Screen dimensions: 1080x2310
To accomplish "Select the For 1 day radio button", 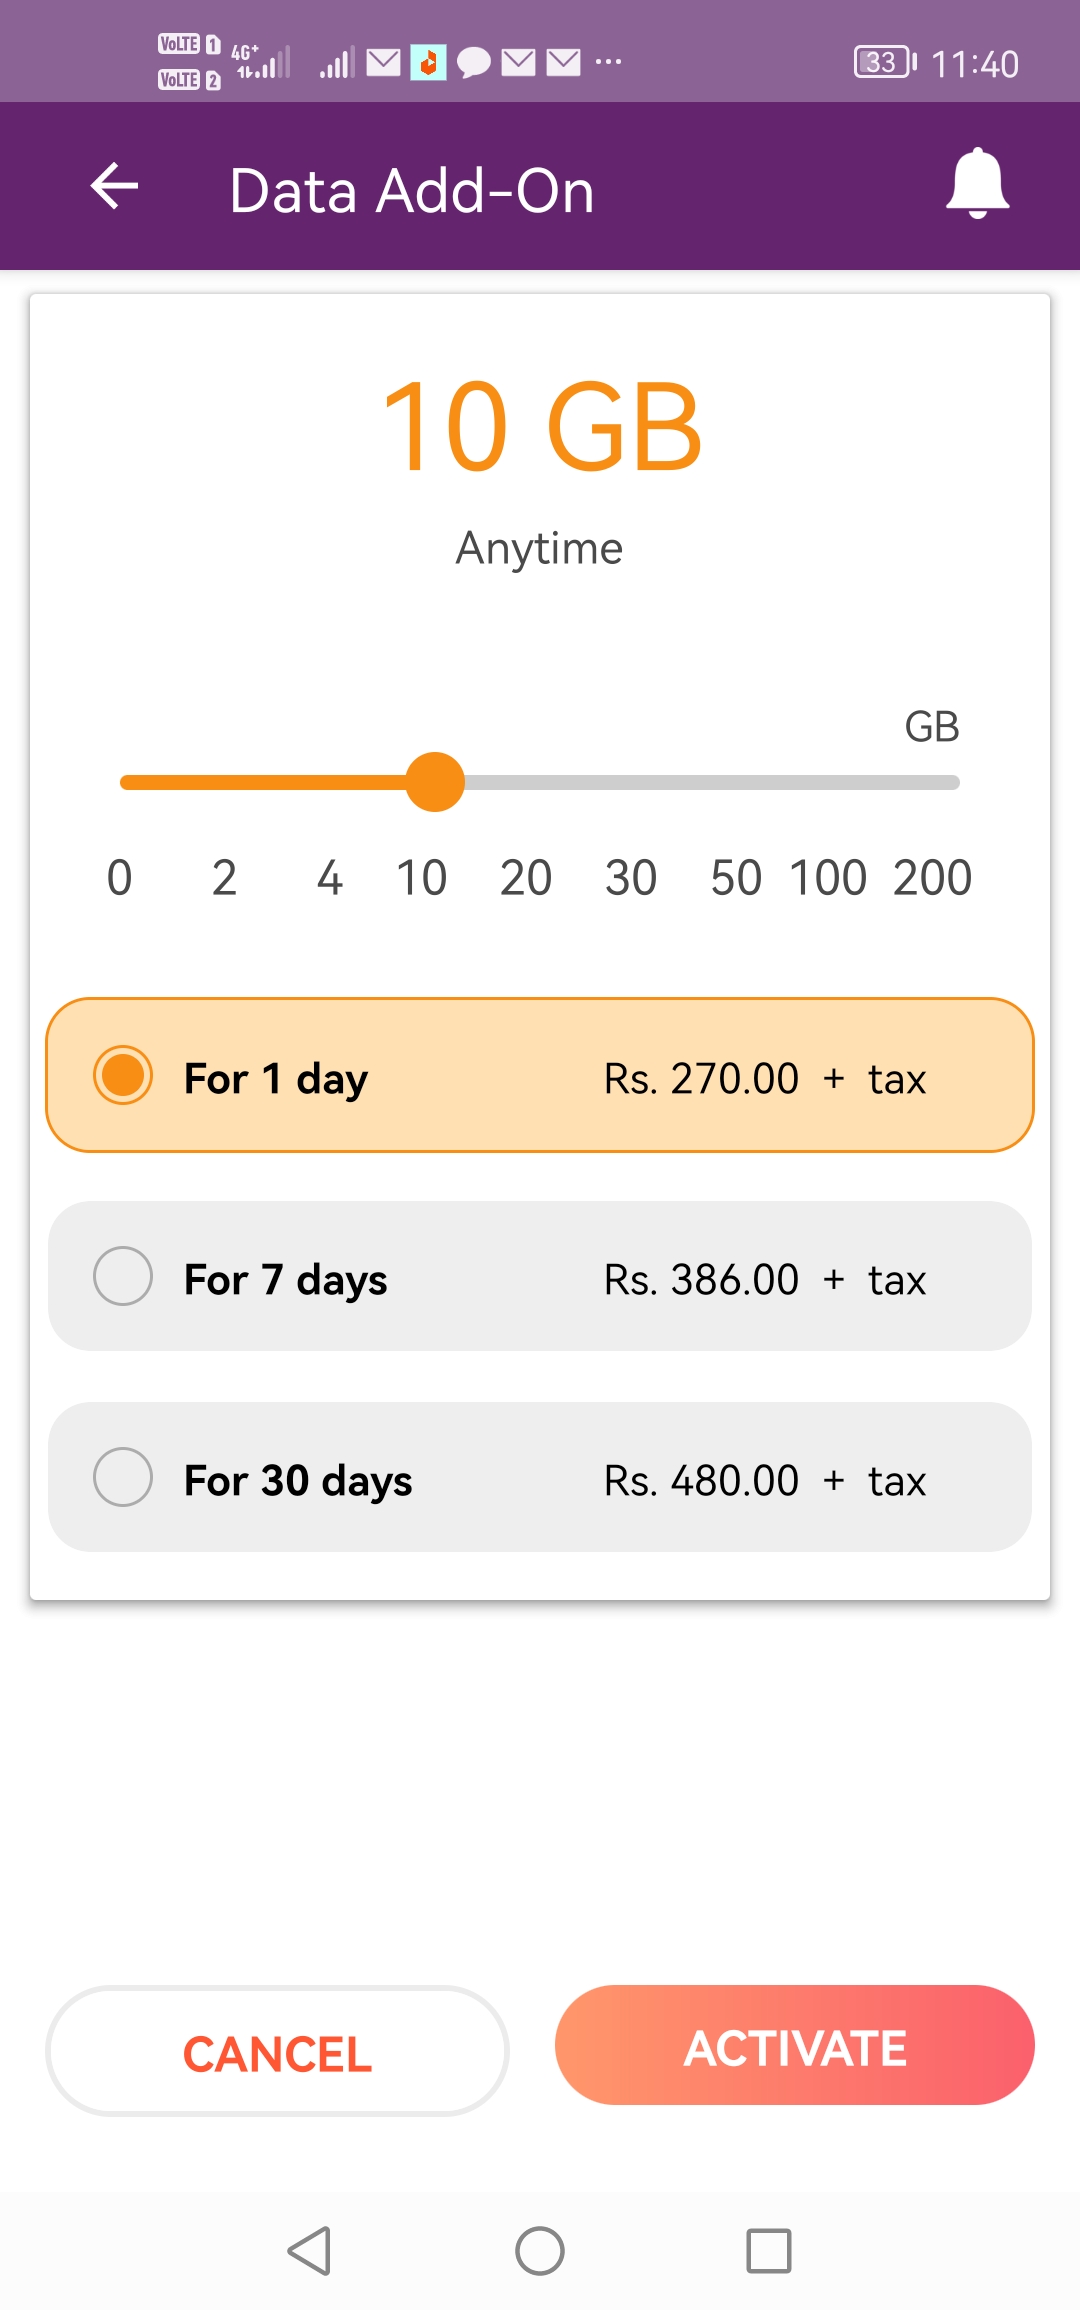I will 123,1075.
